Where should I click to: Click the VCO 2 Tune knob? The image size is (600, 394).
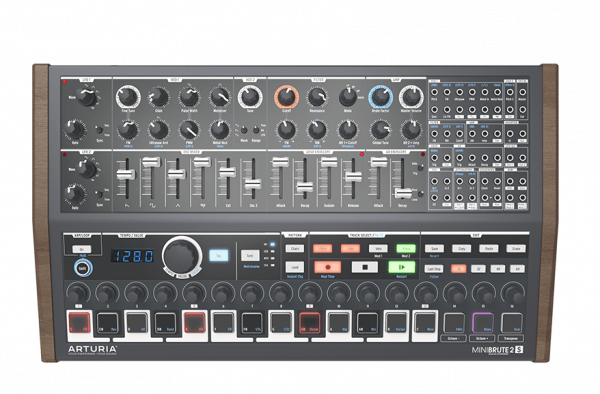(x=250, y=96)
